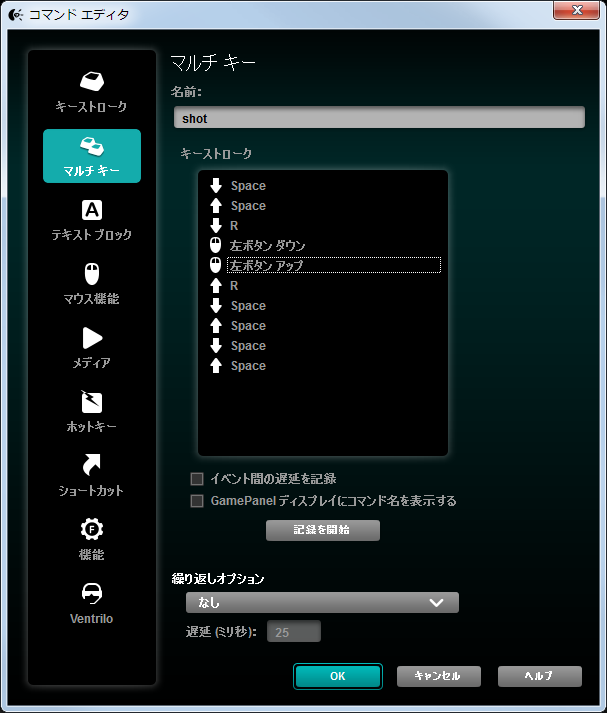
Task: Confirm with the OK button
Action: pyautogui.click(x=338, y=676)
